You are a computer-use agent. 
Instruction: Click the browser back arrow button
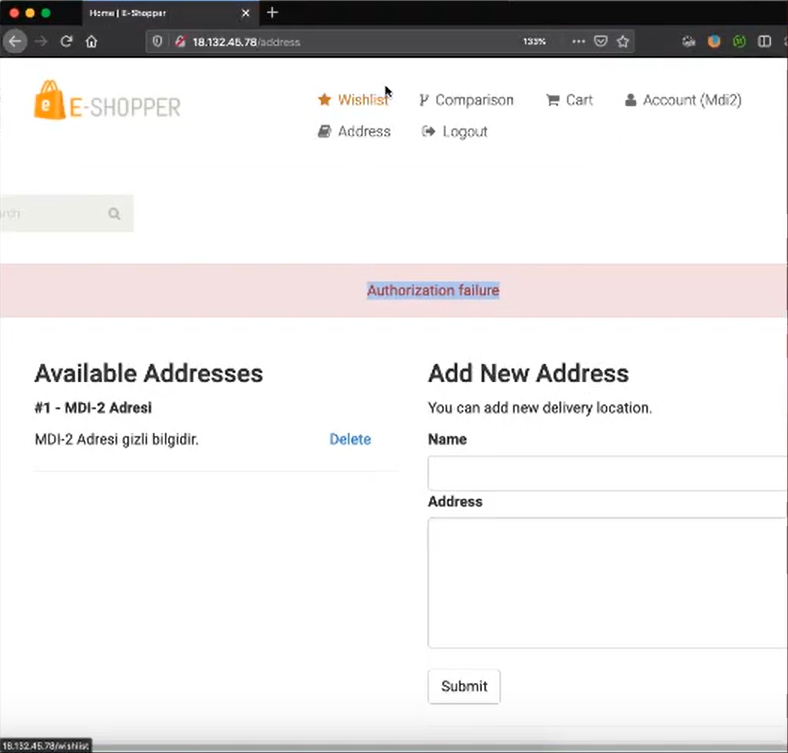(15, 42)
